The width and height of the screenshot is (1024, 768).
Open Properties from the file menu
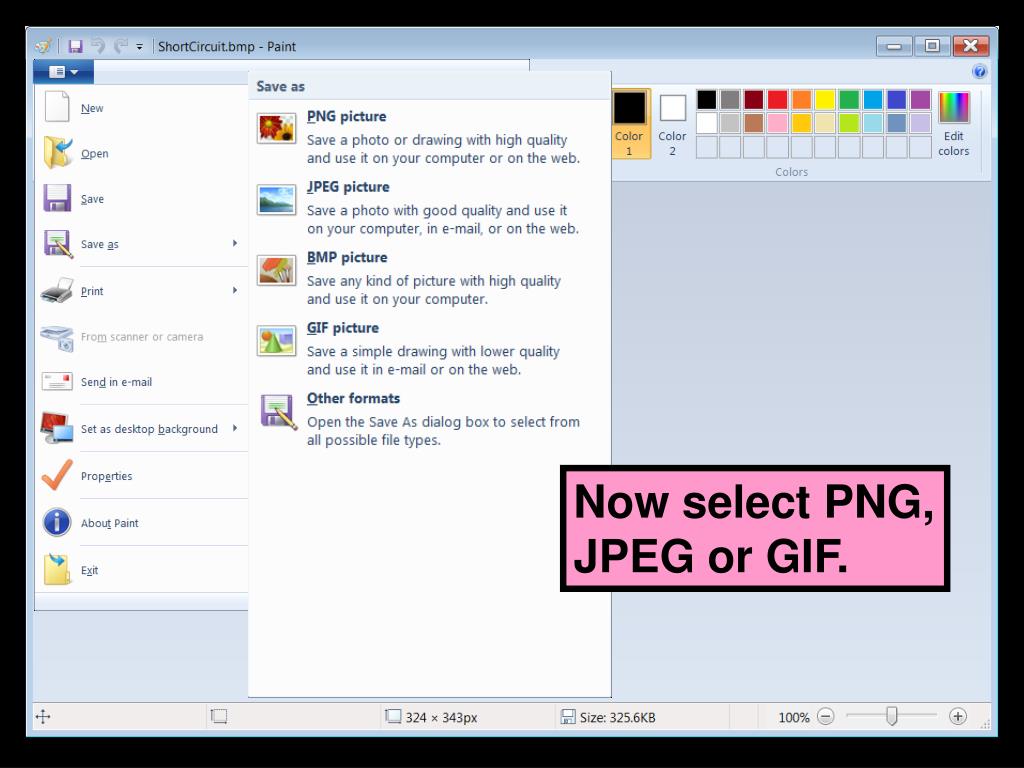142,475
